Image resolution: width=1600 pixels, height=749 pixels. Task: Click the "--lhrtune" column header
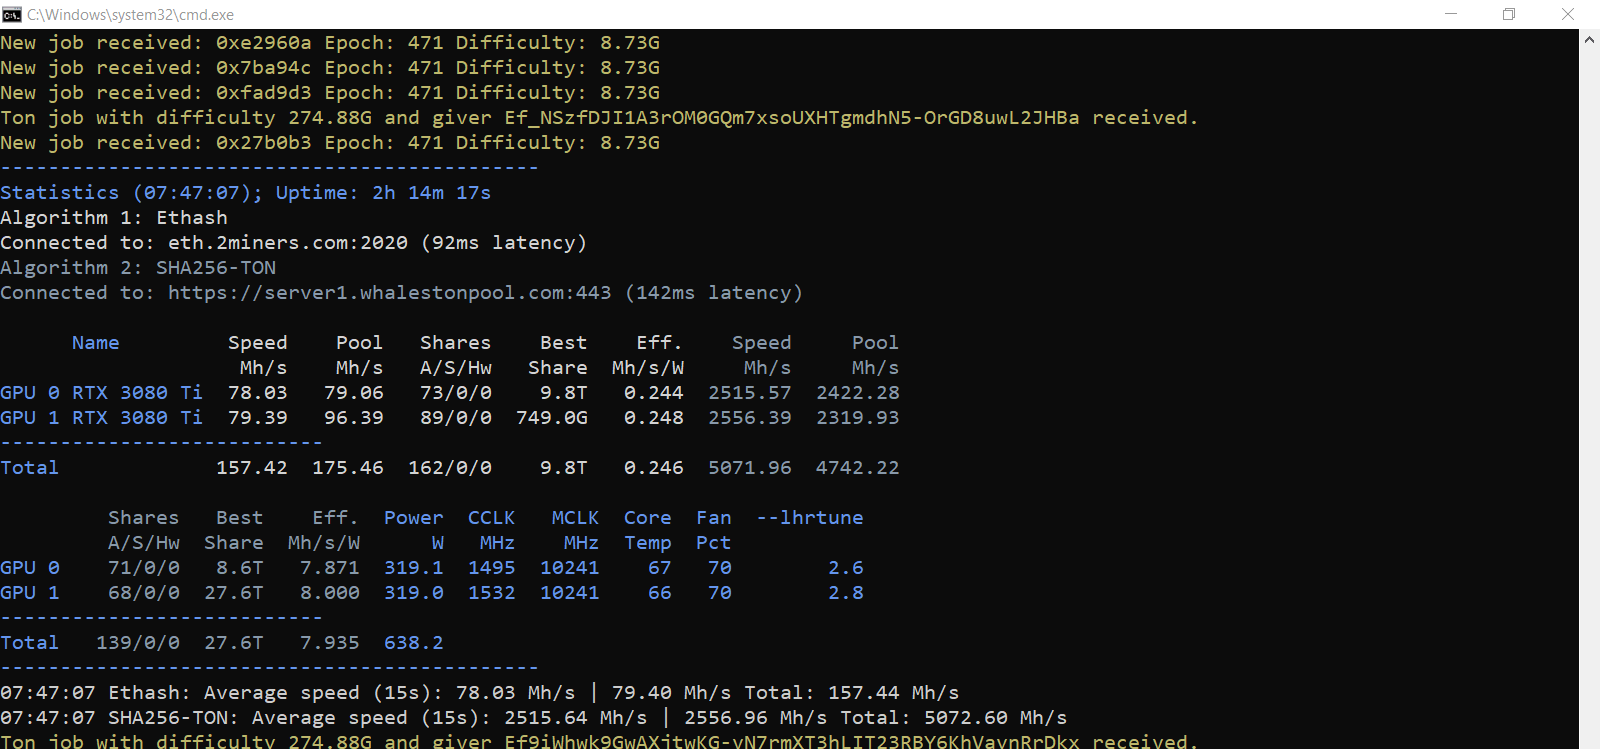[809, 518]
